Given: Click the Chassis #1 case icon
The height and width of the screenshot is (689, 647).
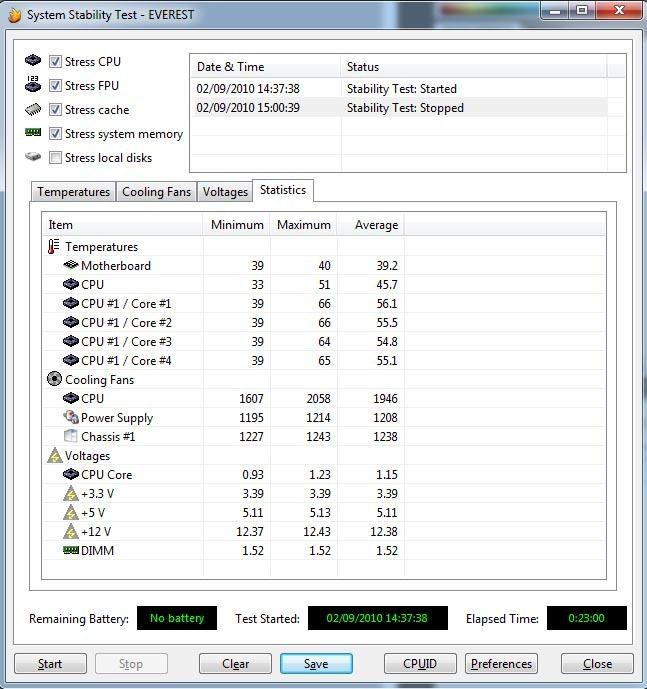Looking at the screenshot, I should click(x=71, y=435).
